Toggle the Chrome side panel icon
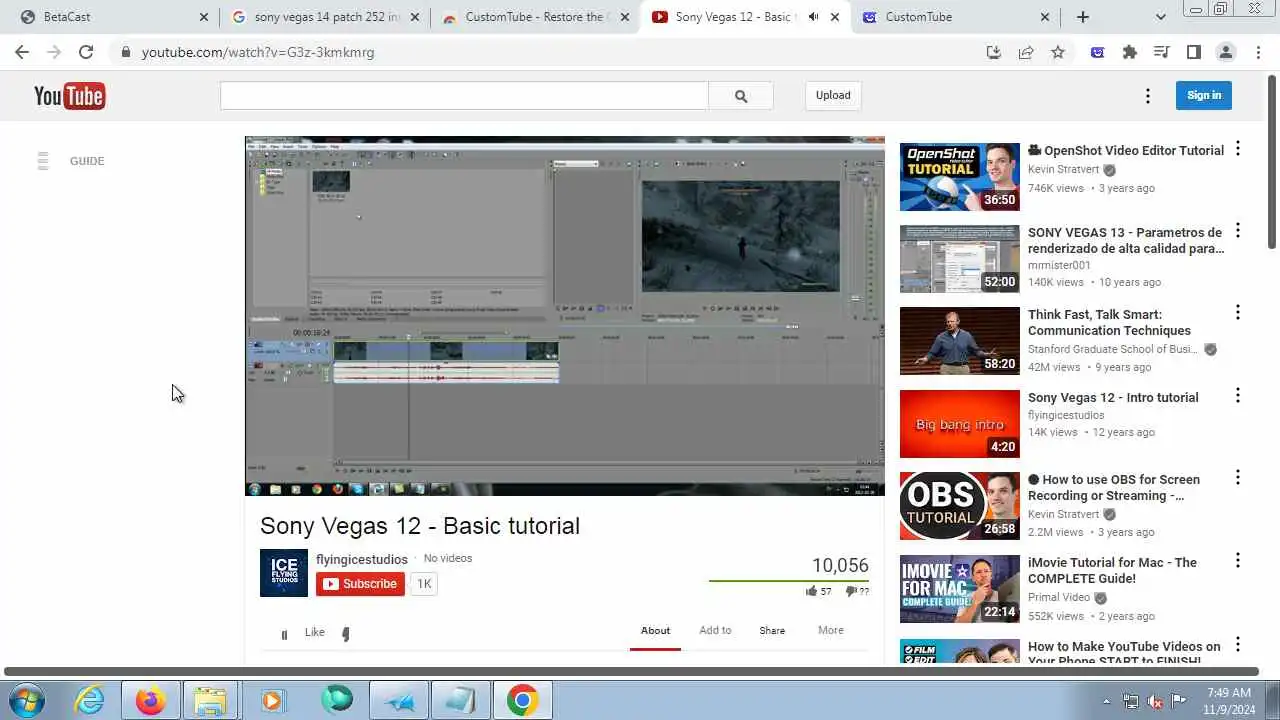Viewport: 1280px width, 720px height. tap(1194, 52)
